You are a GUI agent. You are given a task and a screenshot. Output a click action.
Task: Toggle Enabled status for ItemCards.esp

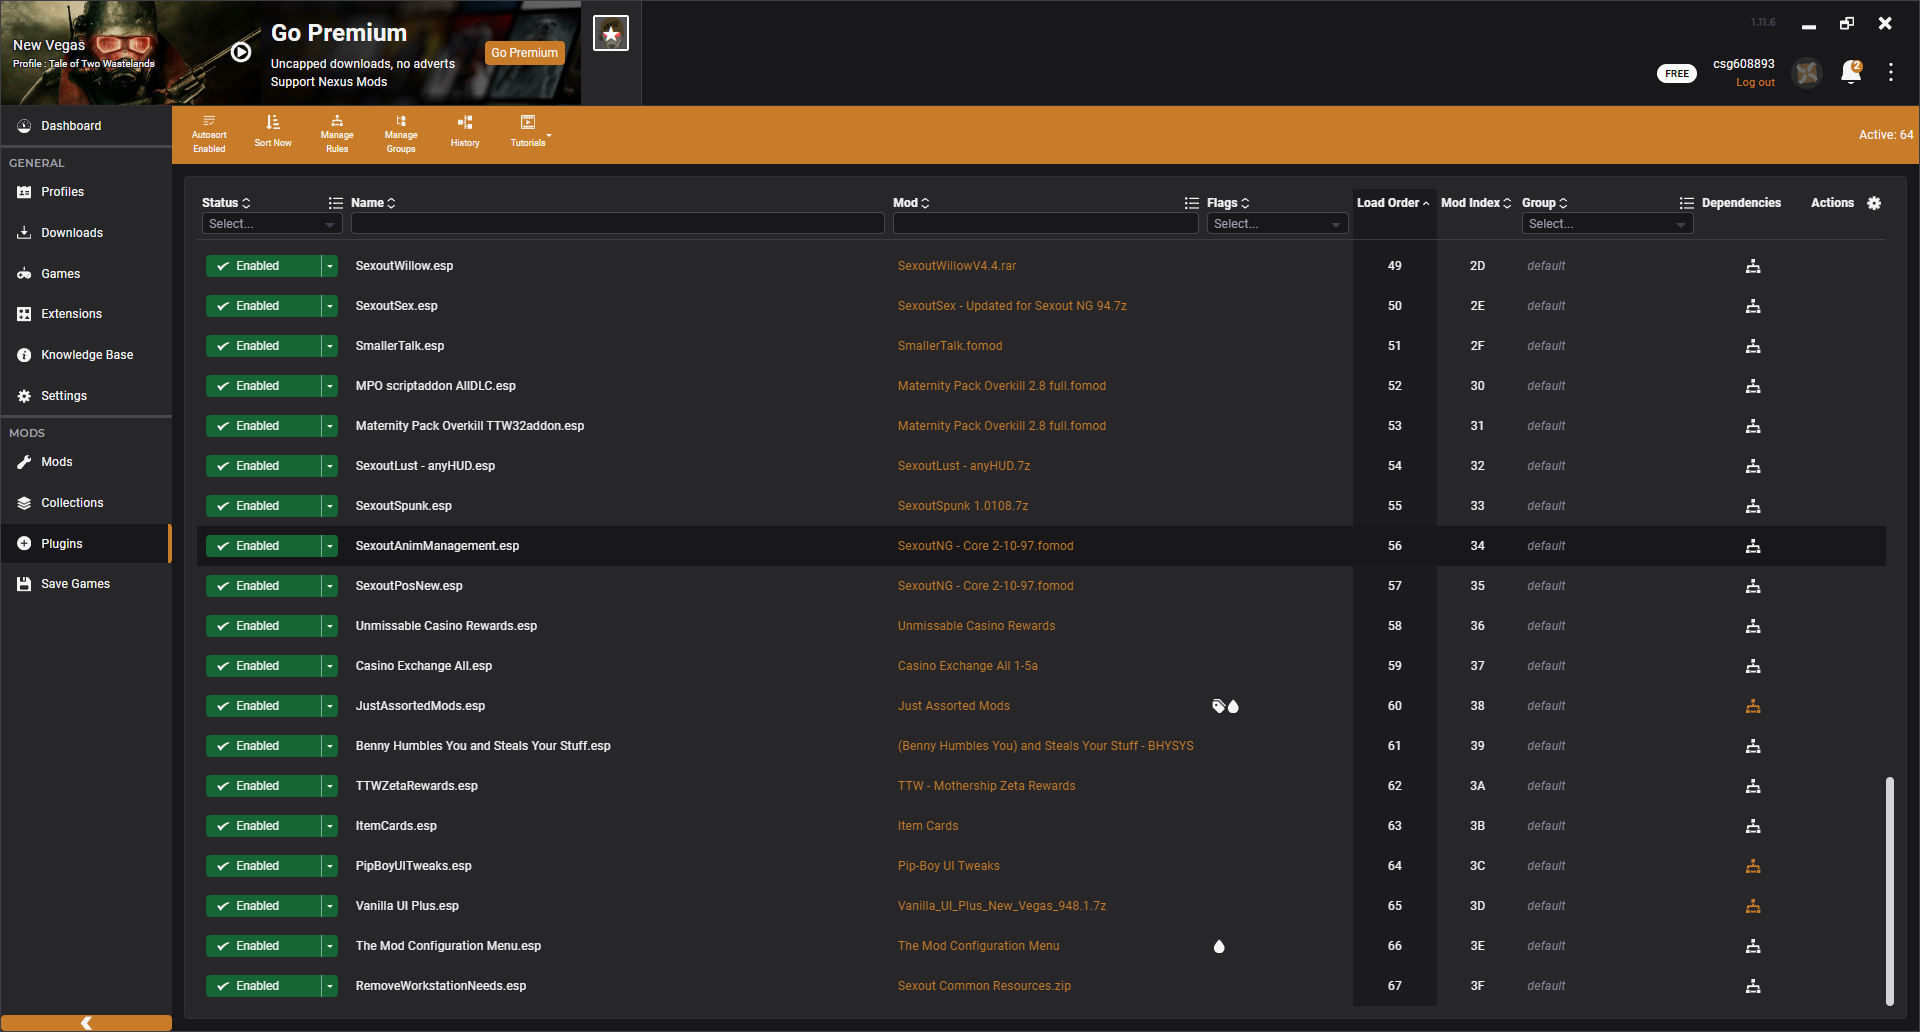(x=263, y=826)
